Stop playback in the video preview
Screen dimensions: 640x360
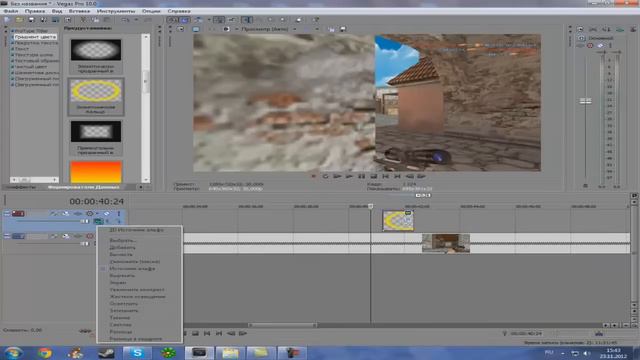coord(373,176)
